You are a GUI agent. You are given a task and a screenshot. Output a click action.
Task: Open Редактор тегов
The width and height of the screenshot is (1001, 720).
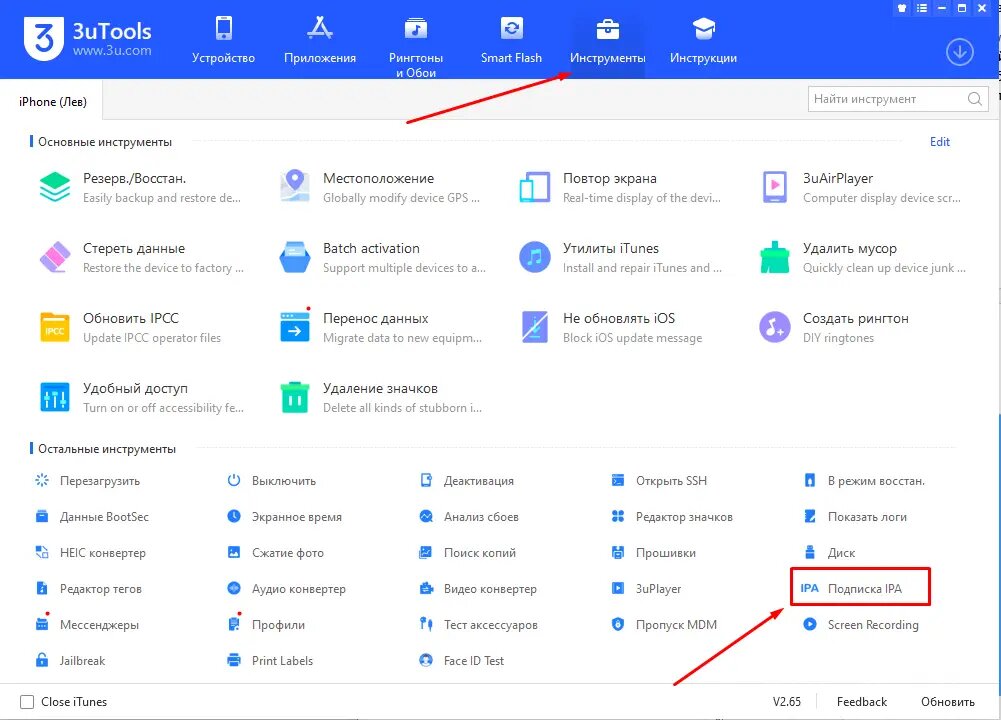89,589
